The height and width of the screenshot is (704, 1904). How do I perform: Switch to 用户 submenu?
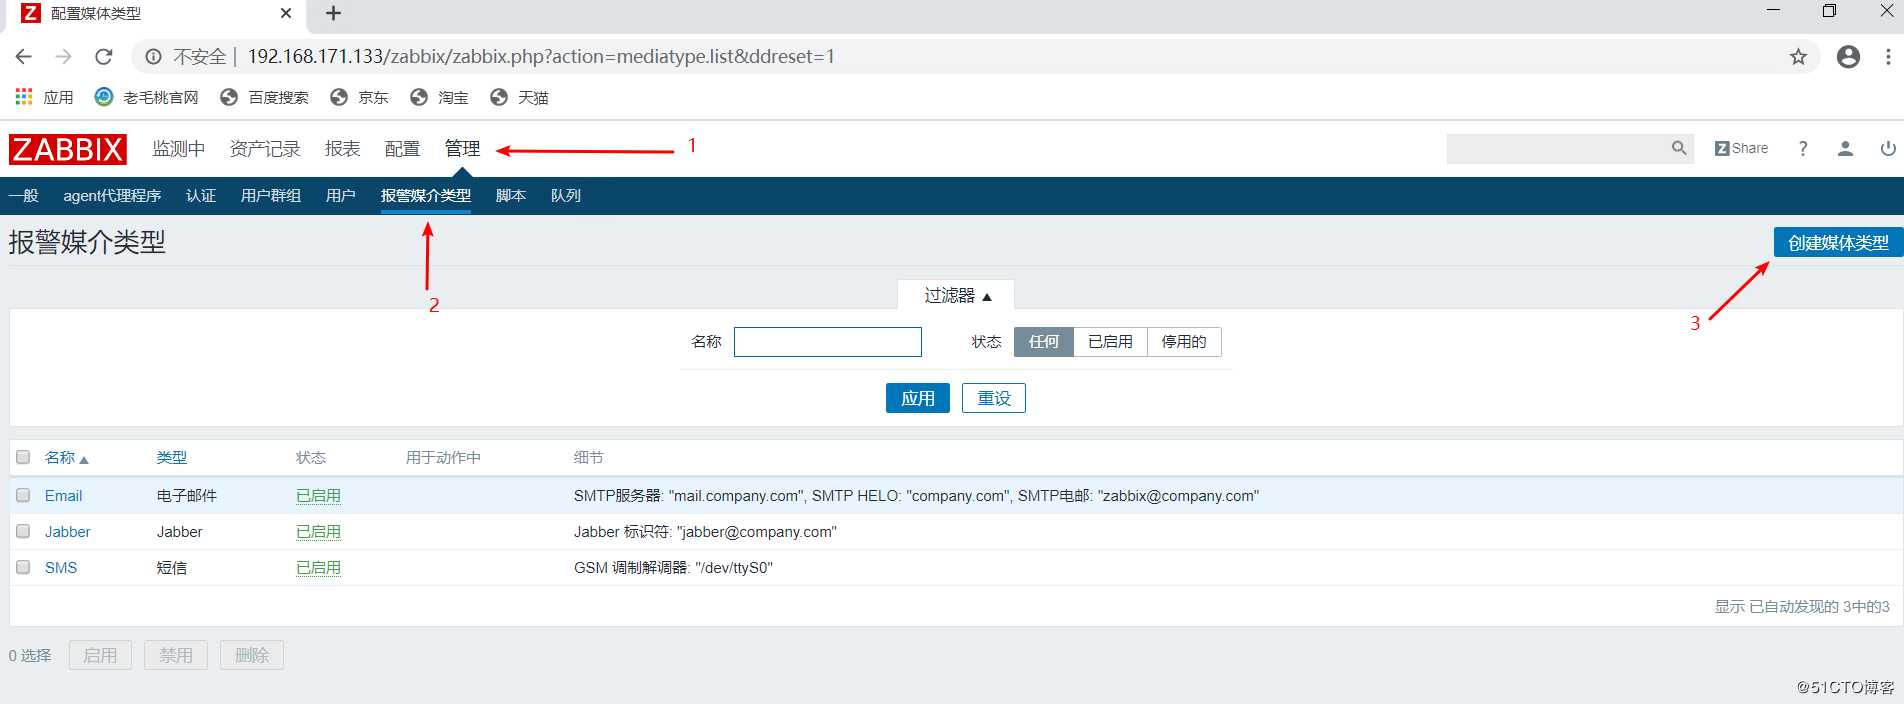click(x=341, y=196)
